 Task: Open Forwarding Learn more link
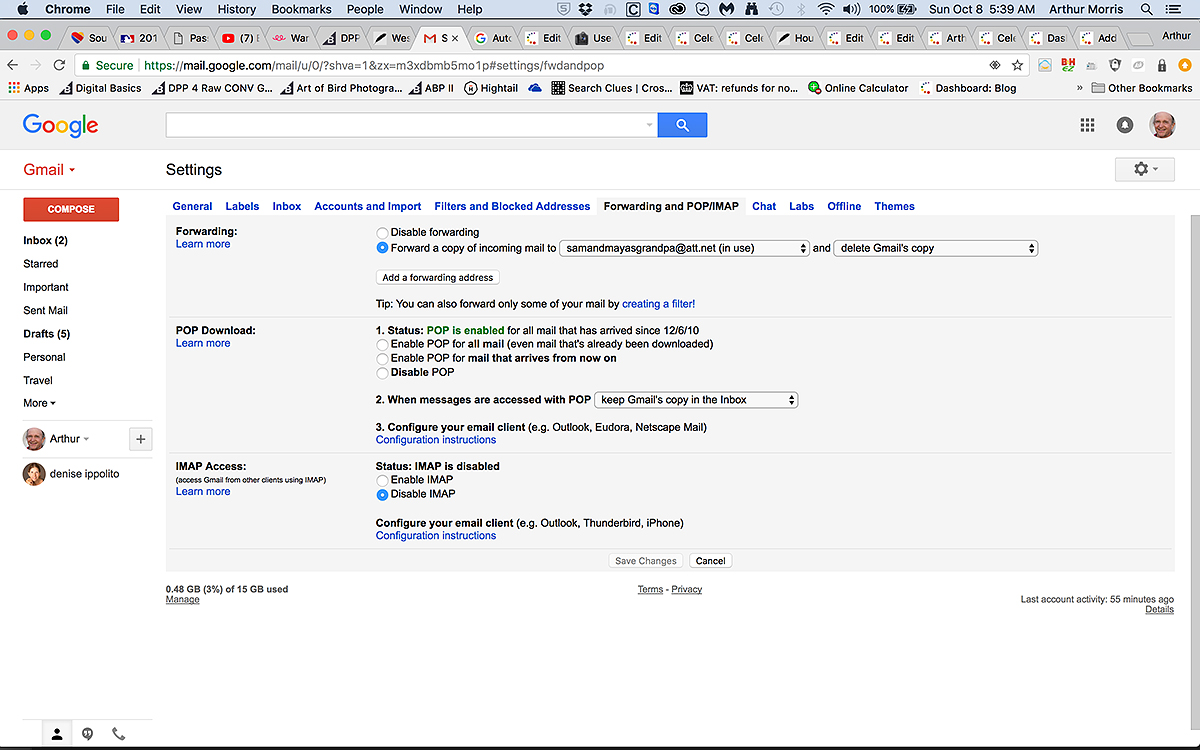coord(203,244)
